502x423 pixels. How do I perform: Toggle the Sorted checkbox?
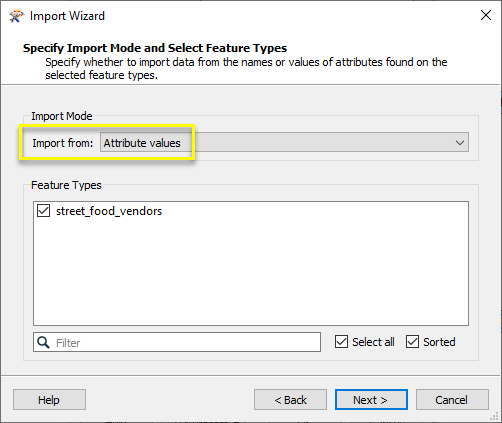click(x=412, y=342)
